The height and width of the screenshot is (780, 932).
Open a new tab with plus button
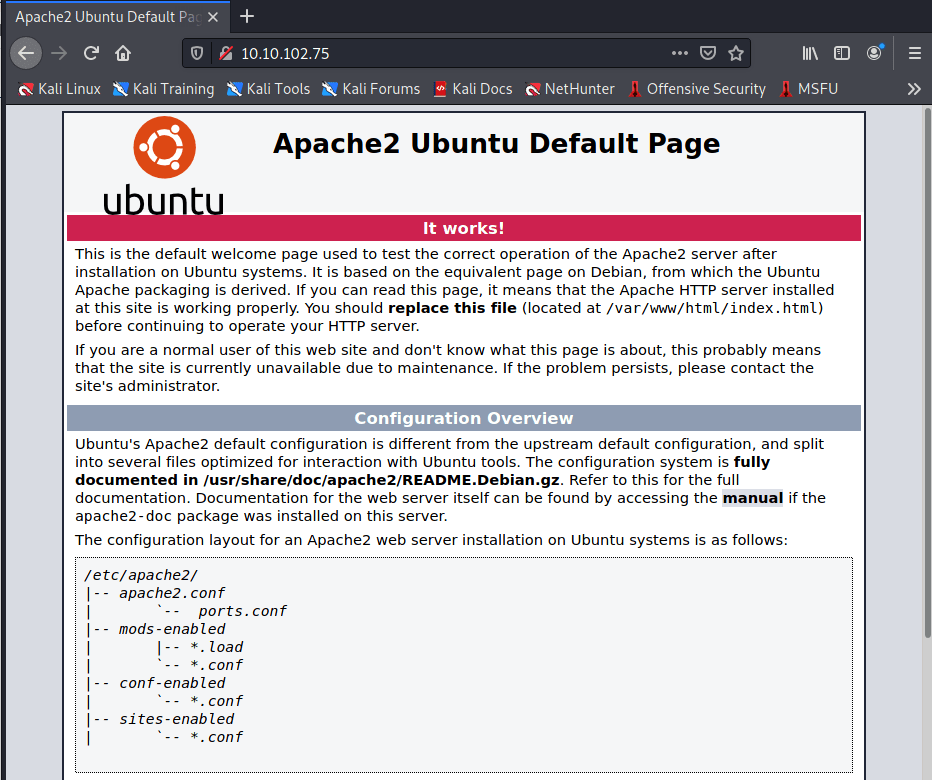pos(247,16)
